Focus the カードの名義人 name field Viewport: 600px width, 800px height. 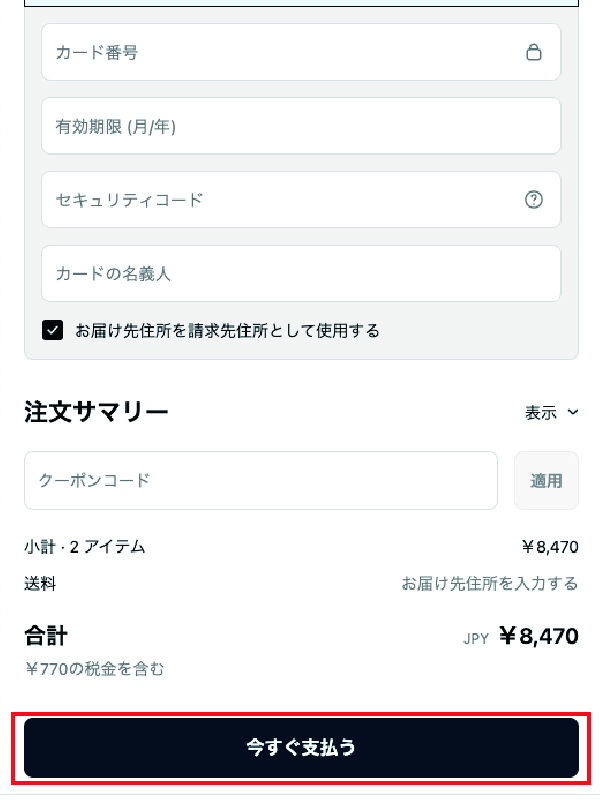(300, 274)
